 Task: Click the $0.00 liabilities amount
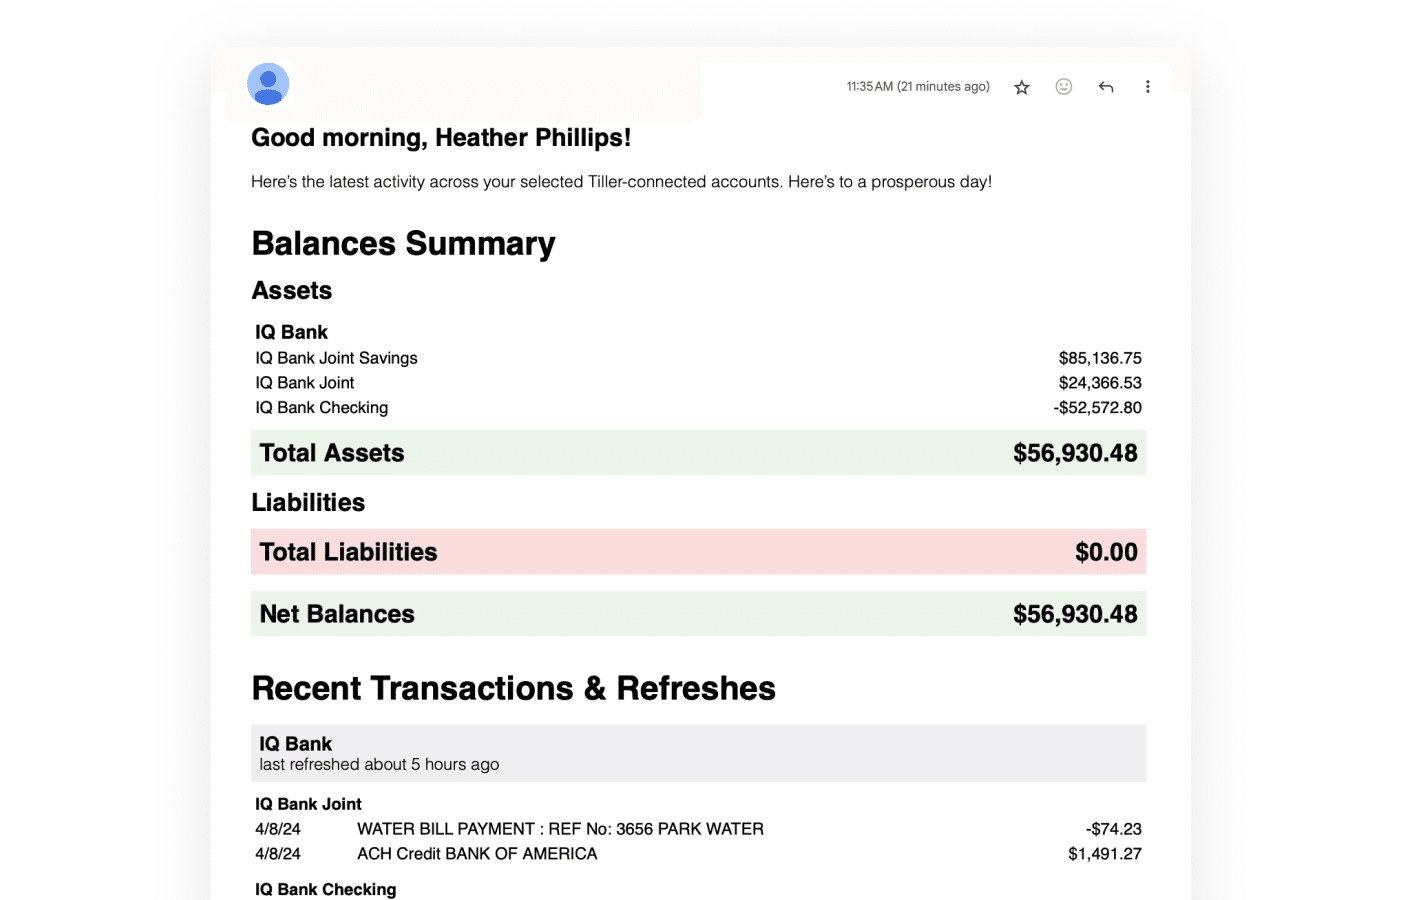pos(1106,552)
